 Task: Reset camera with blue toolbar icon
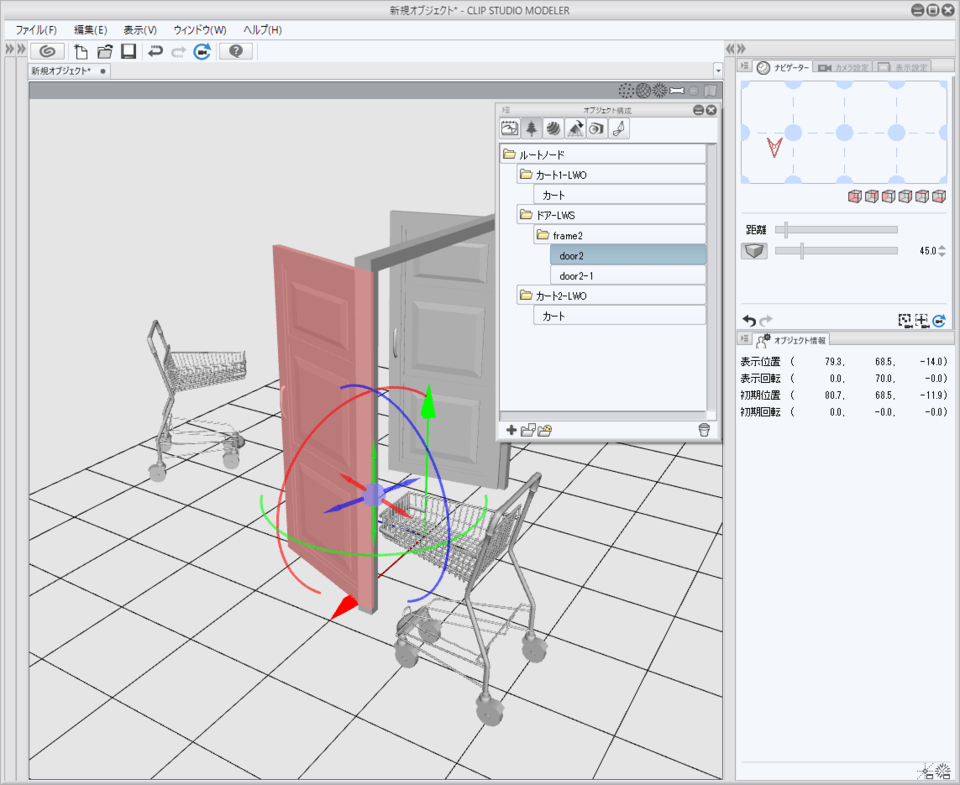[202, 51]
